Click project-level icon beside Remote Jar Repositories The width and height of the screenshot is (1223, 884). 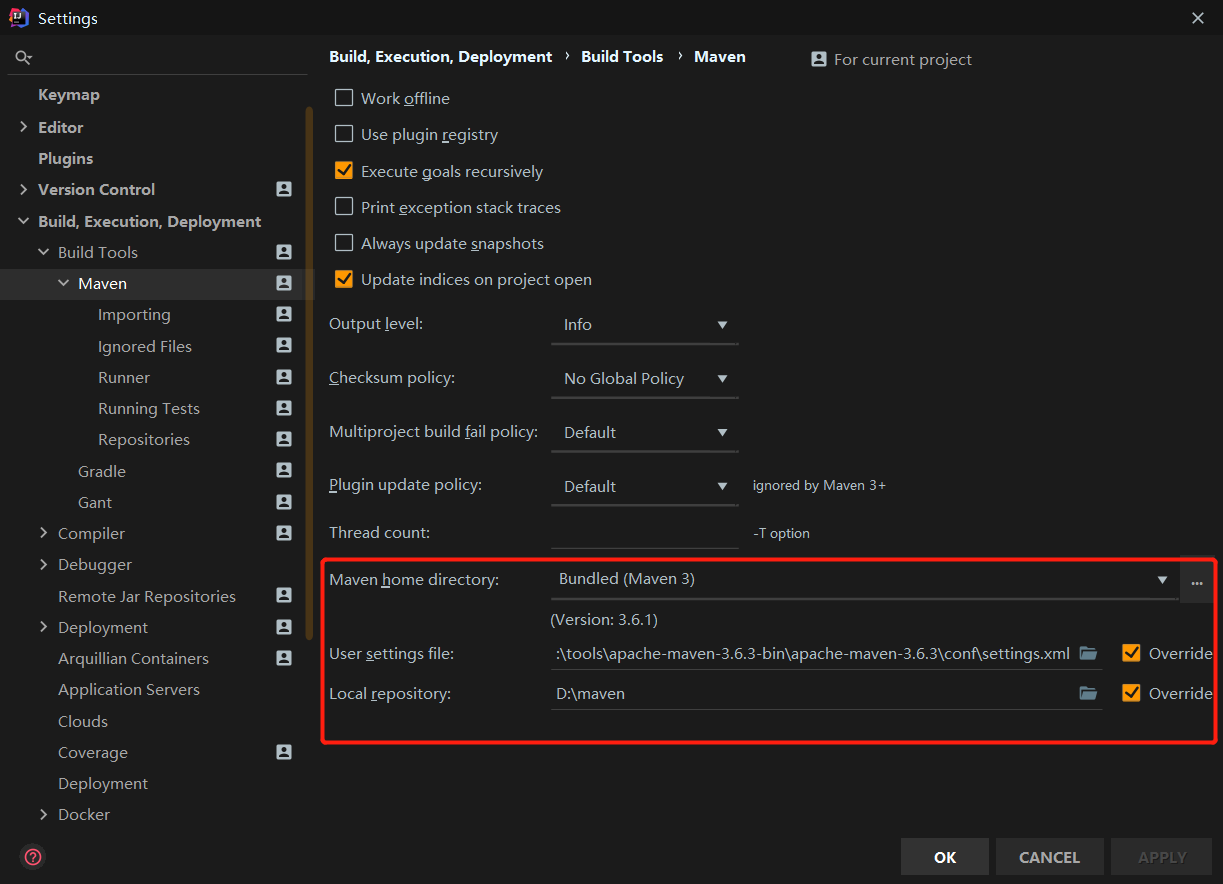(x=284, y=596)
